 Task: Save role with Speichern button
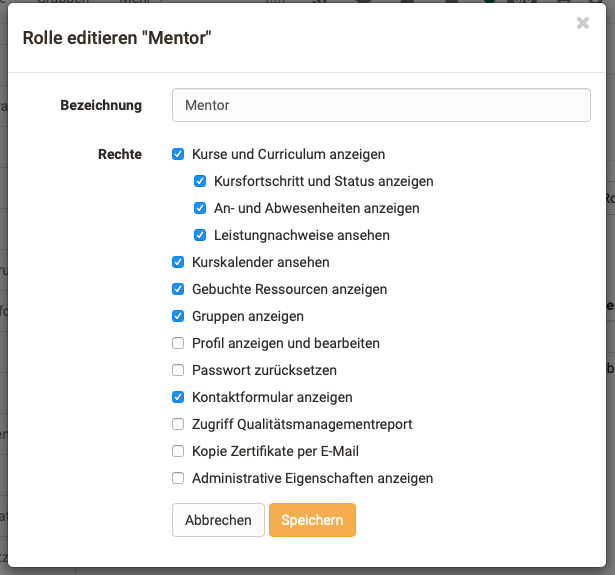312,520
